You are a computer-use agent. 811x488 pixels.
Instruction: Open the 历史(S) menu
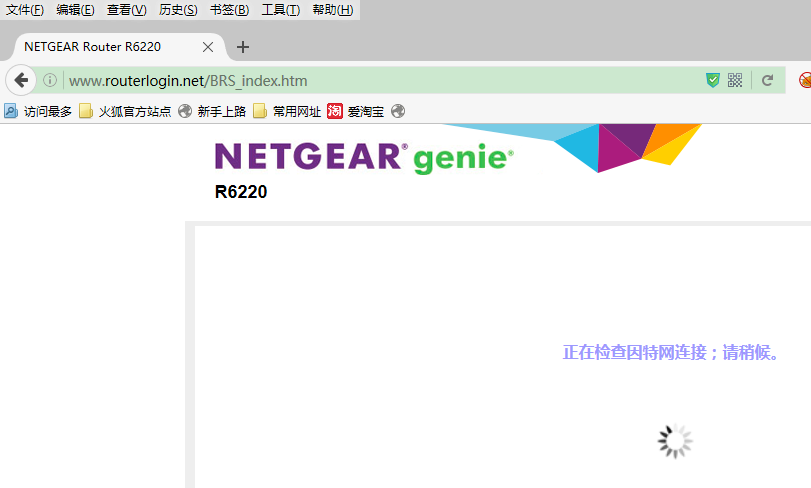tap(178, 10)
